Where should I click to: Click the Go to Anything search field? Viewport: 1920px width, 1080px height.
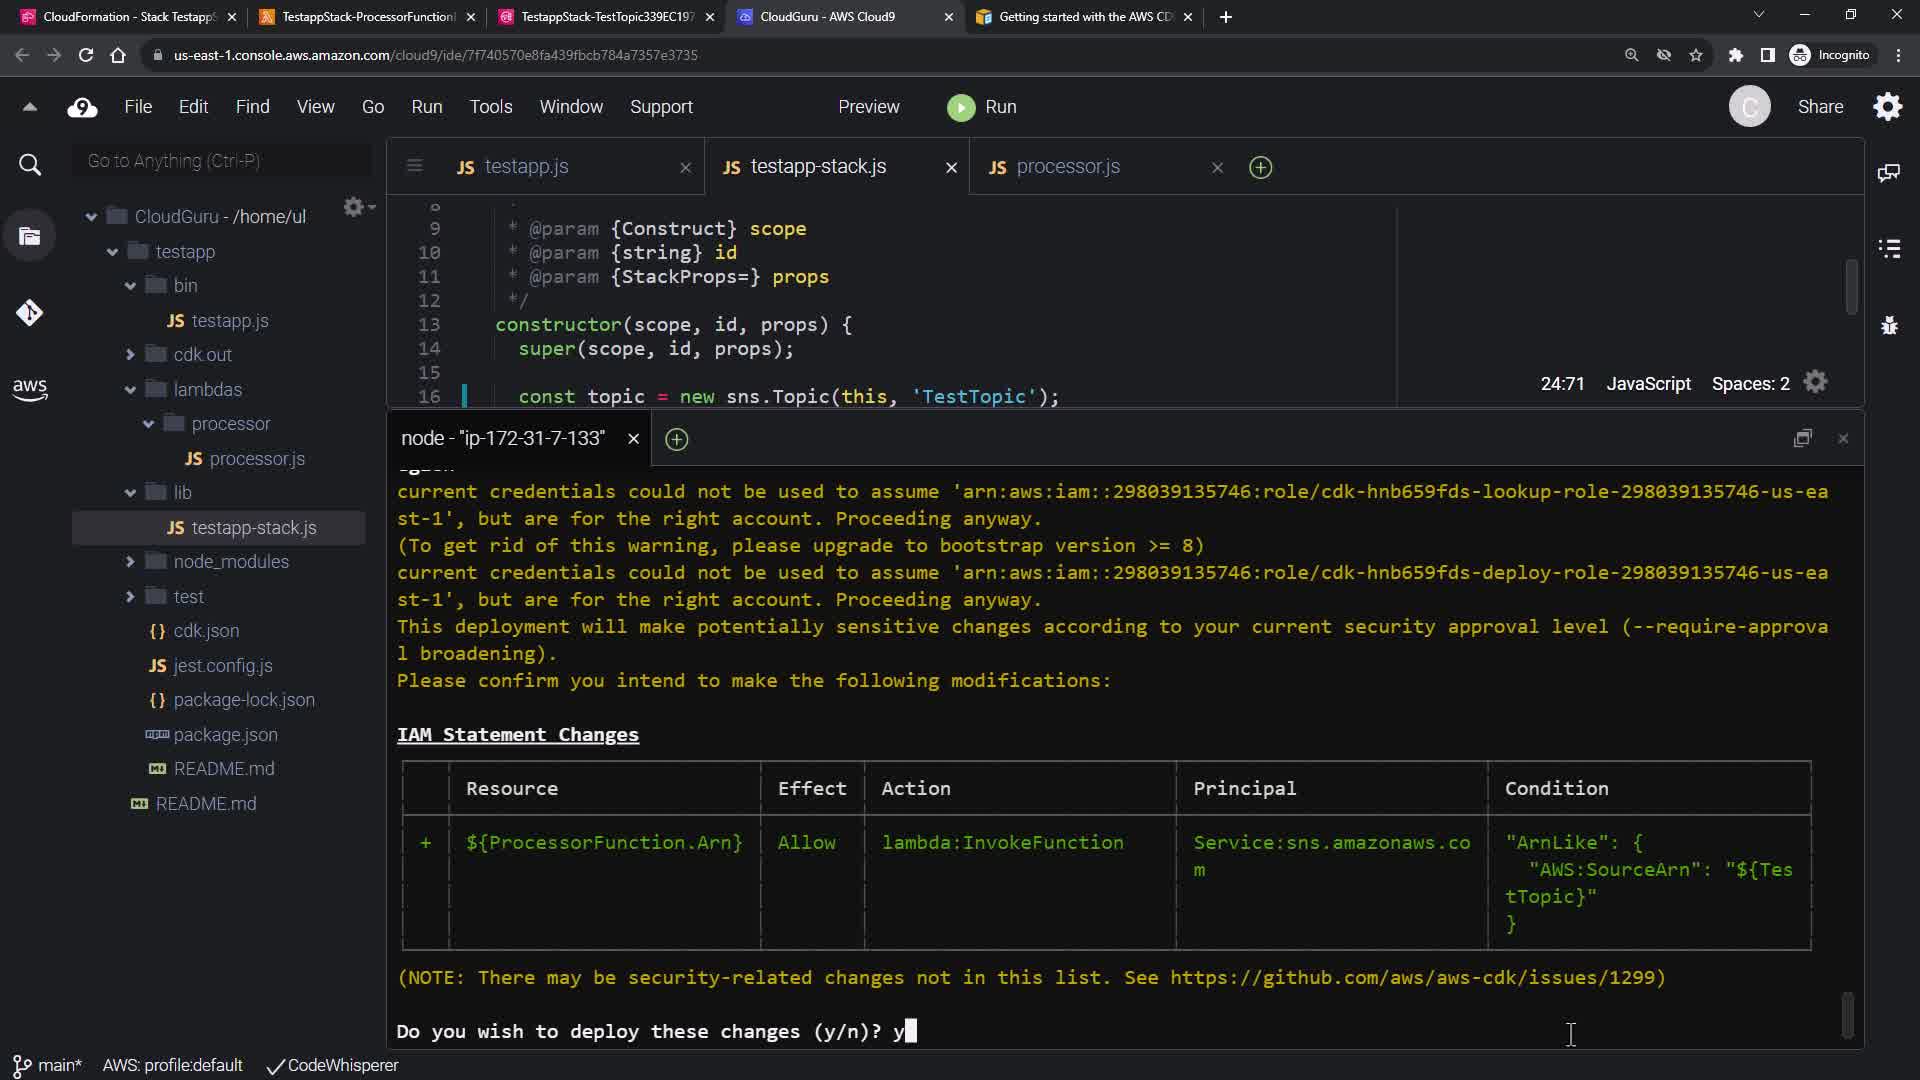coord(222,161)
